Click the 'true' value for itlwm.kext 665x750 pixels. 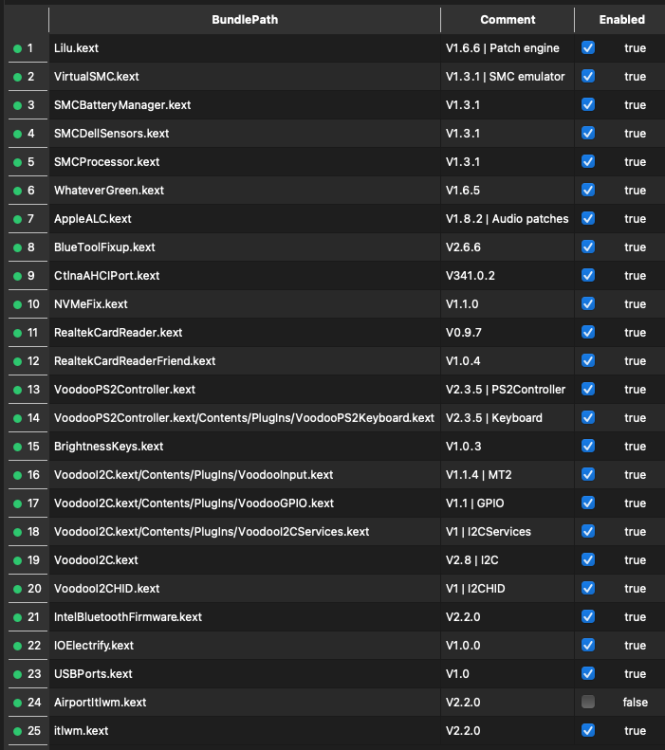coord(635,730)
